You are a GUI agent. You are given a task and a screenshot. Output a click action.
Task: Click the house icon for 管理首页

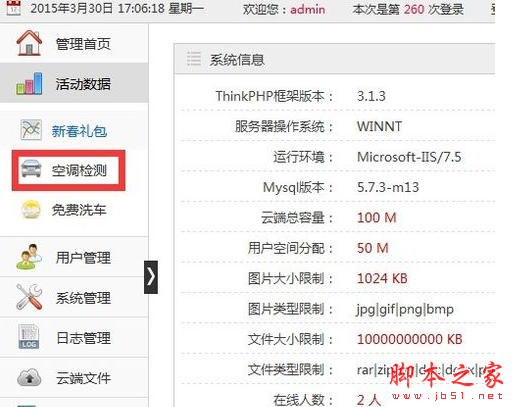(x=29, y=43)
